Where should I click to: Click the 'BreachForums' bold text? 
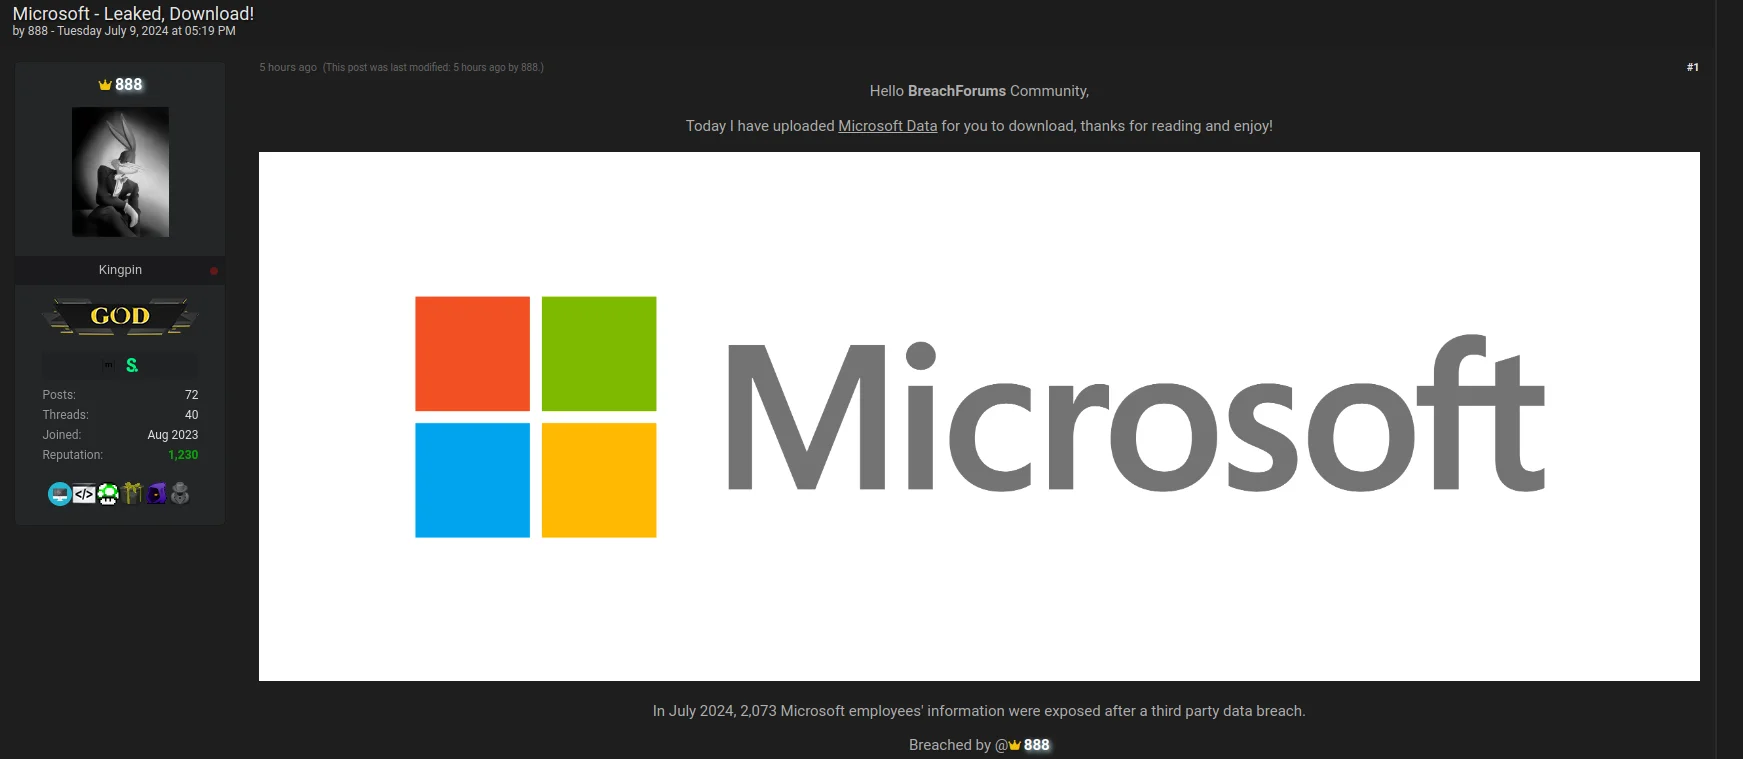(957, 91)
